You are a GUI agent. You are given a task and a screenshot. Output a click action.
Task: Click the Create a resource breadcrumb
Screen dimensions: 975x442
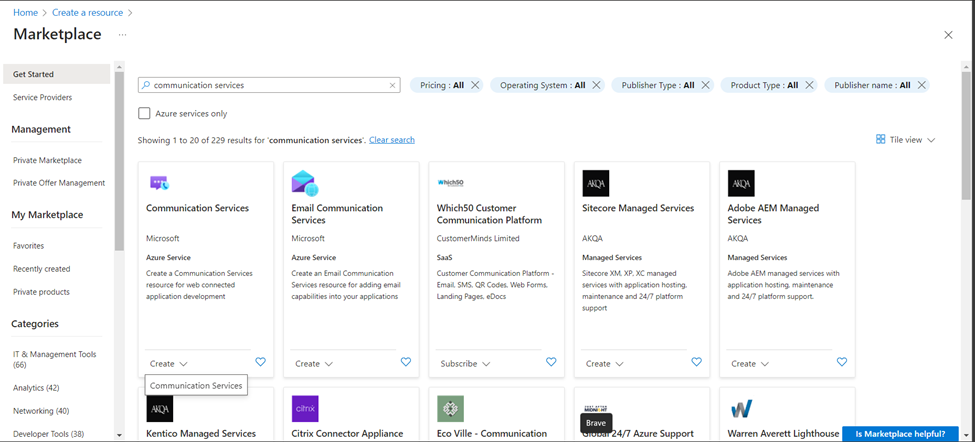pyautogui.click(x=87, y=12)
